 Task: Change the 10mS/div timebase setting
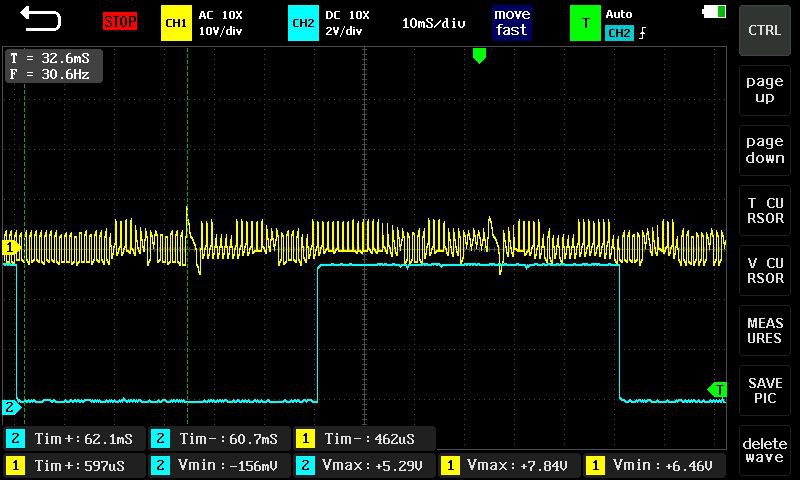click(433, 23)
